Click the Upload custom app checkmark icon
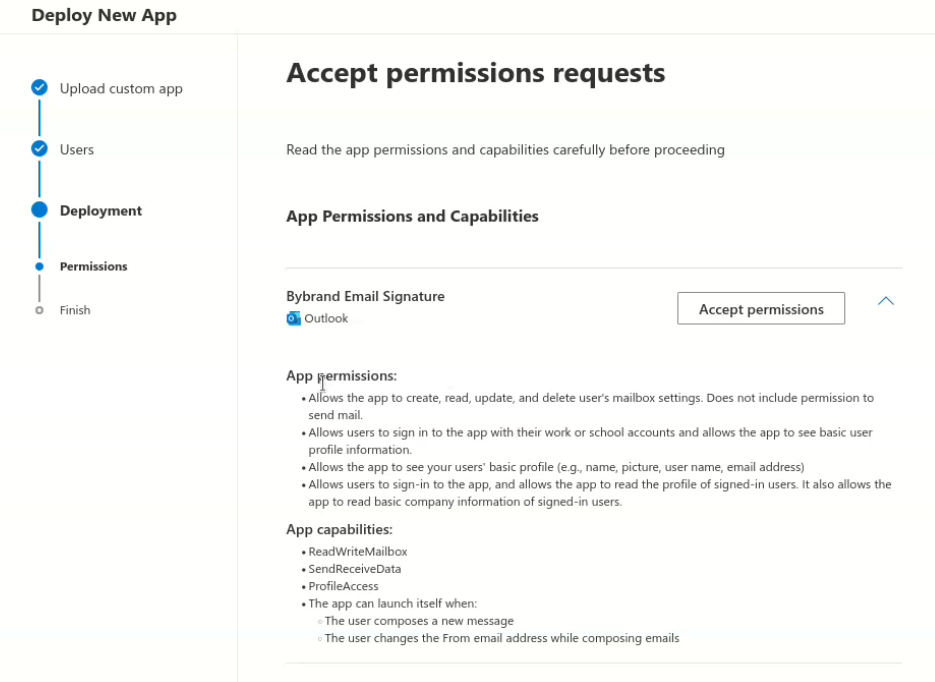The image size is (935, 682). pyautogui.click(x=39, y=88)
